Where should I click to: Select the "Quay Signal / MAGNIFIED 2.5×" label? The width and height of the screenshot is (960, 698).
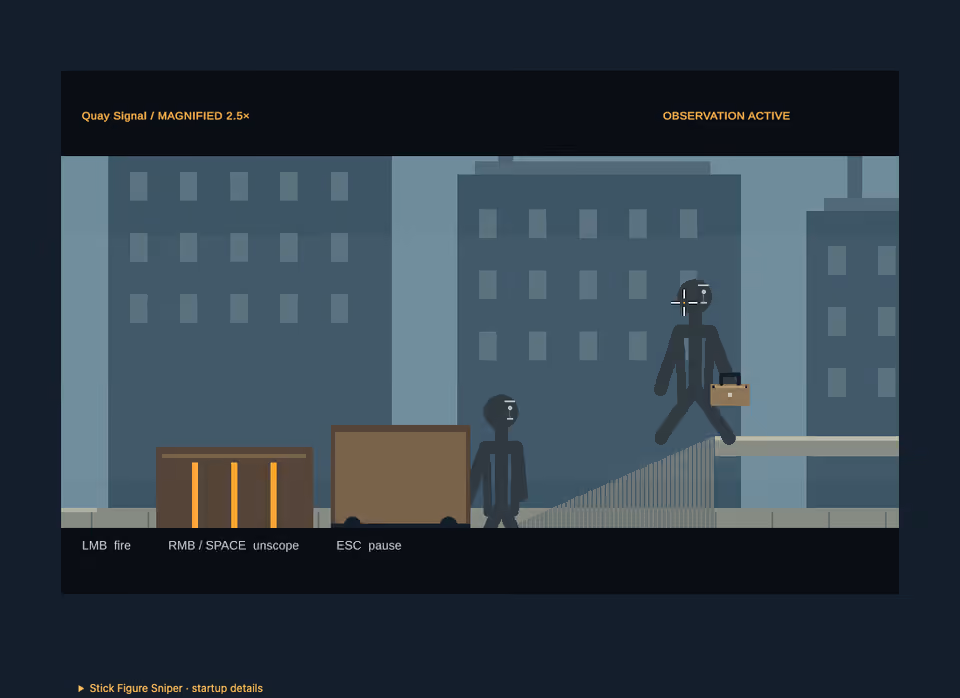click(x=165, y=116)
